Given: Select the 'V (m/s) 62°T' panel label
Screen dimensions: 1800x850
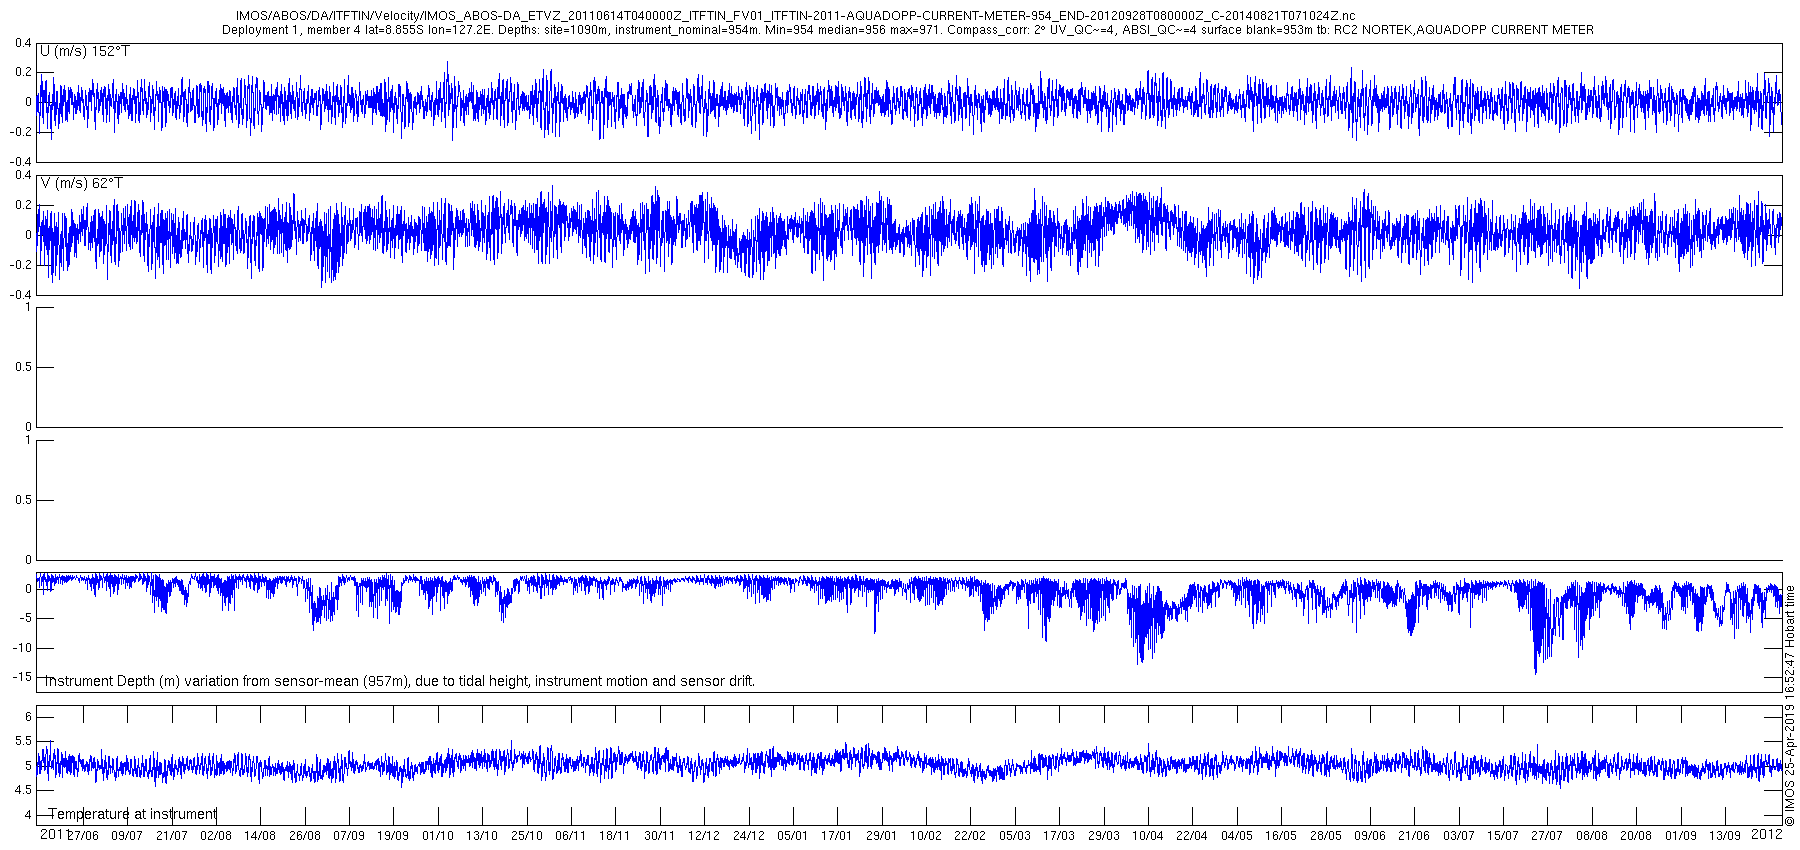Looking at the screenshot, I should [82, 183].
